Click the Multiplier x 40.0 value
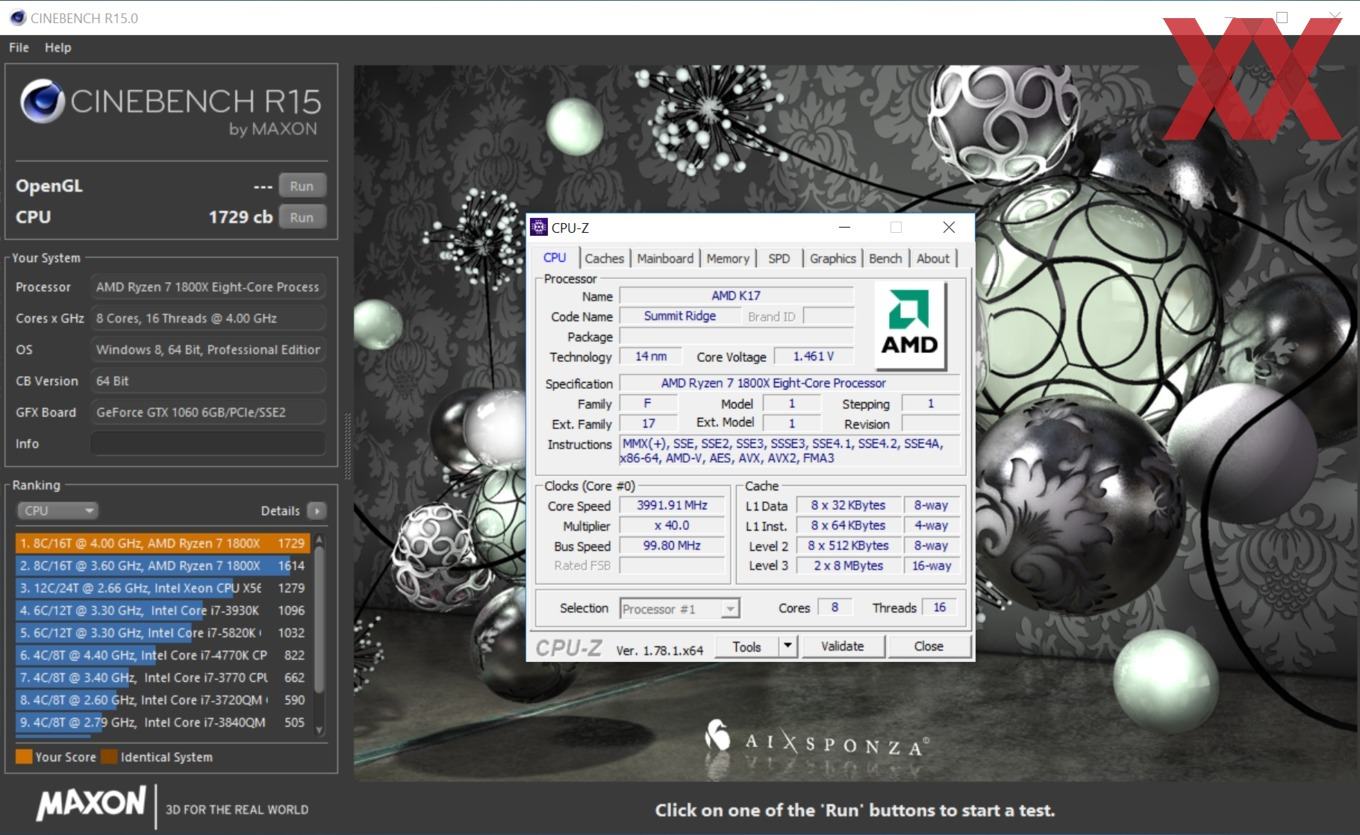Viewport: 1360px width, 835px height. click(x=674, y=525)
